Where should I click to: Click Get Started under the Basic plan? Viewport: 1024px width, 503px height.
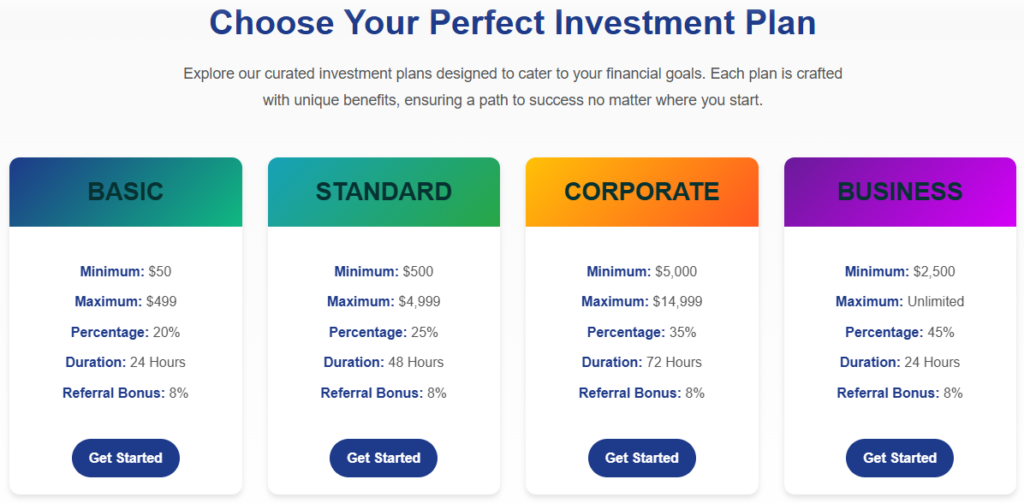[x=125, y=458]
